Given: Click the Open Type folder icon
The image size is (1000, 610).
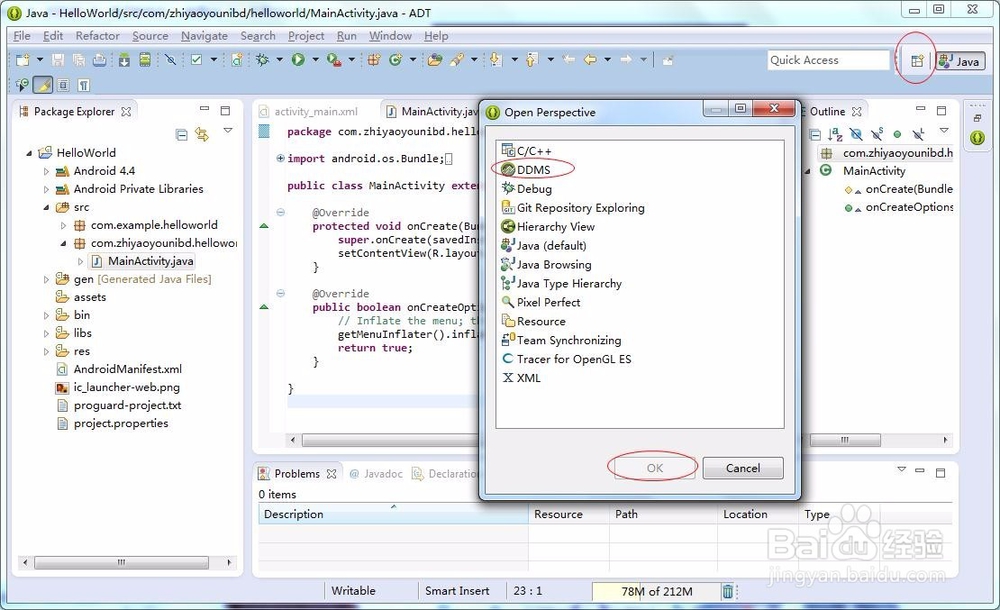Looking at the screenshot, I should click(x=435, y=60).
